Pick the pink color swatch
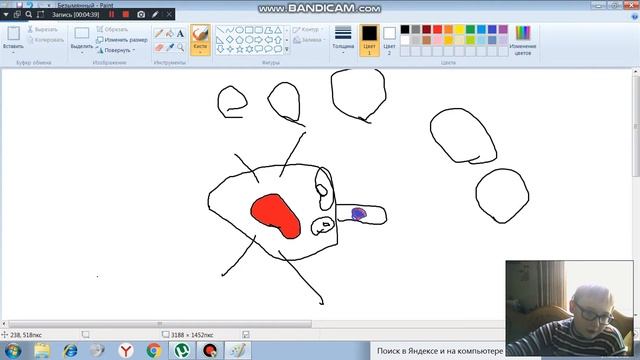Viewport: 640px width, 360px height. click(438, 40)
